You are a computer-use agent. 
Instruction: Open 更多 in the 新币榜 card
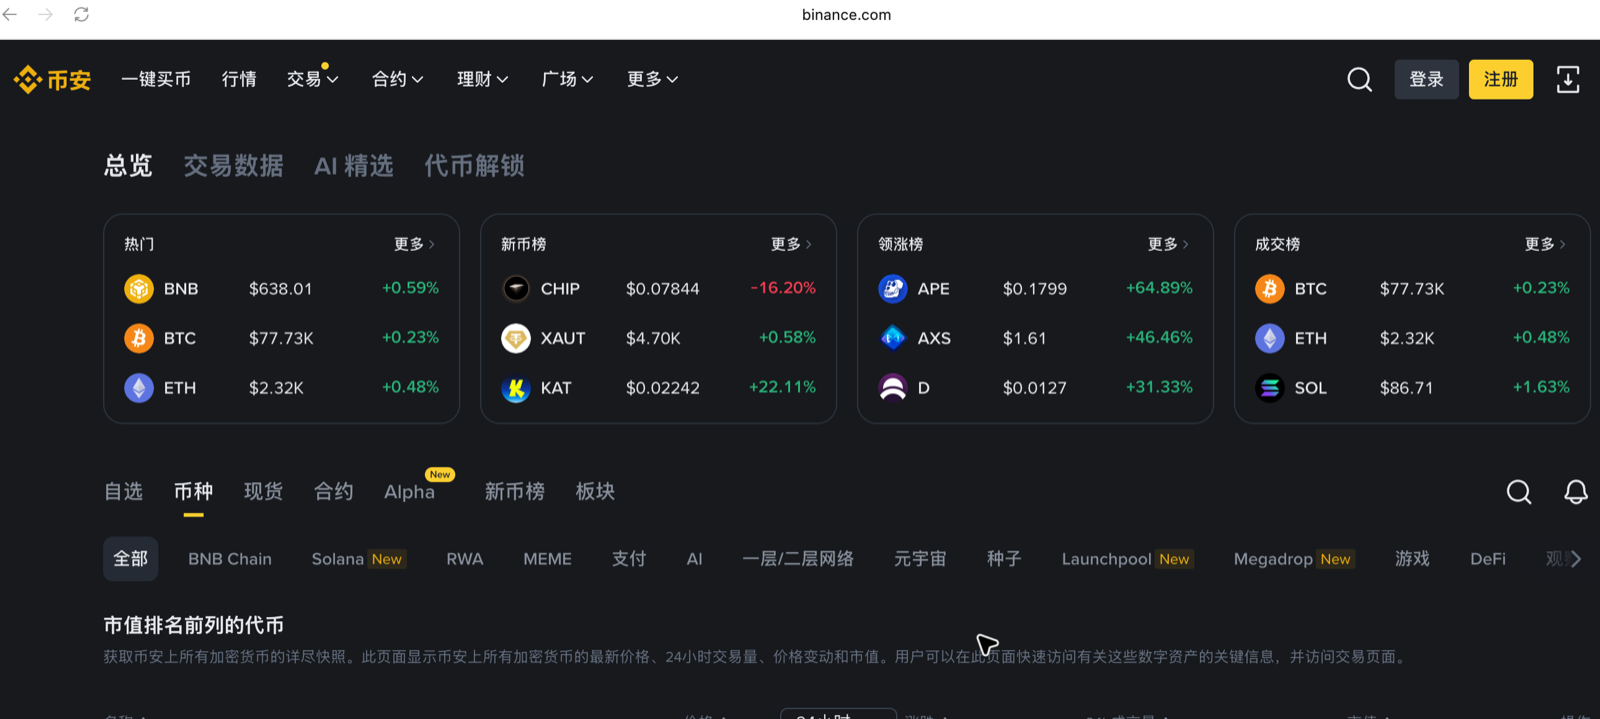tap(791, 244)
